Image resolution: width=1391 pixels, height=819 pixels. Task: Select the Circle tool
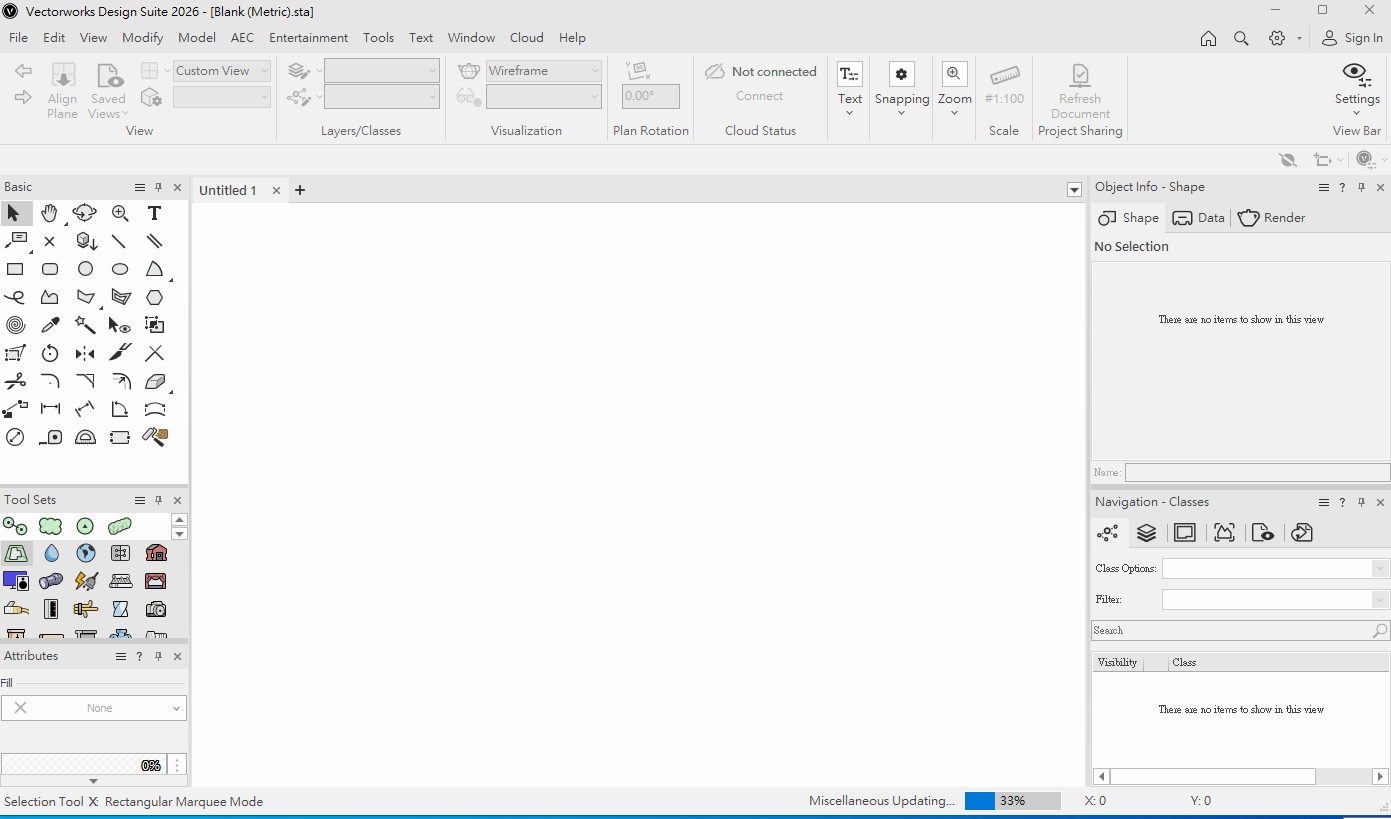85,269
